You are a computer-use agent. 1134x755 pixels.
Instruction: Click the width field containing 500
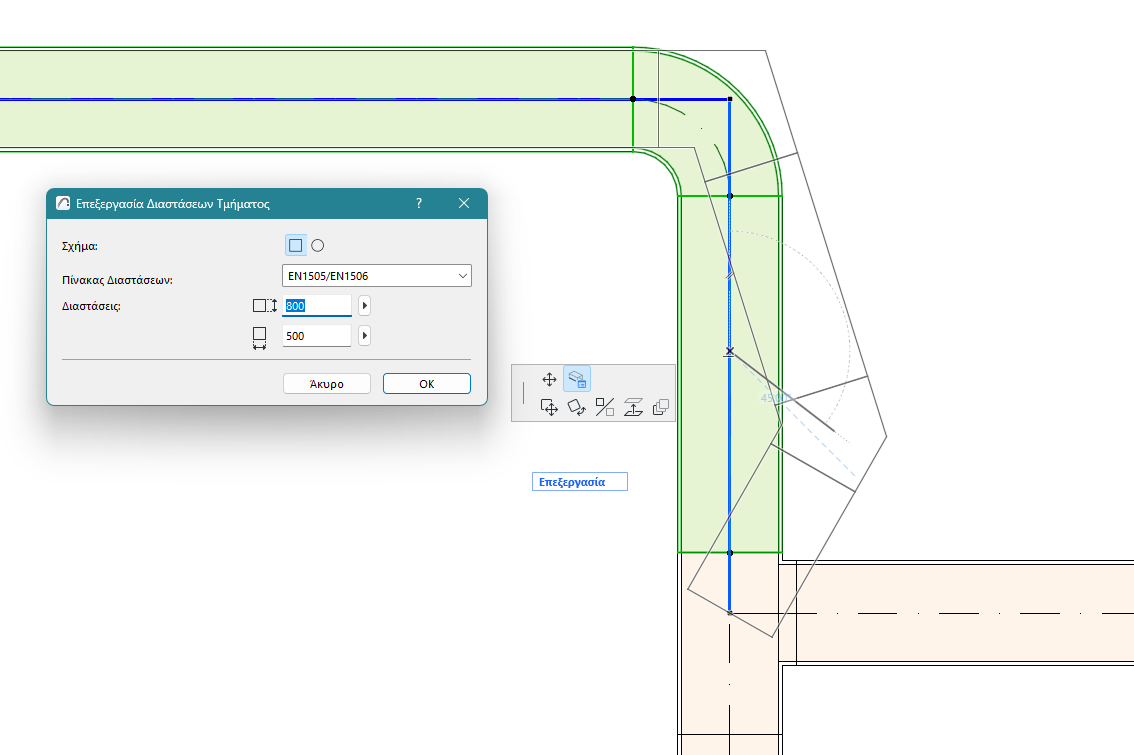(x=317, y=336)
